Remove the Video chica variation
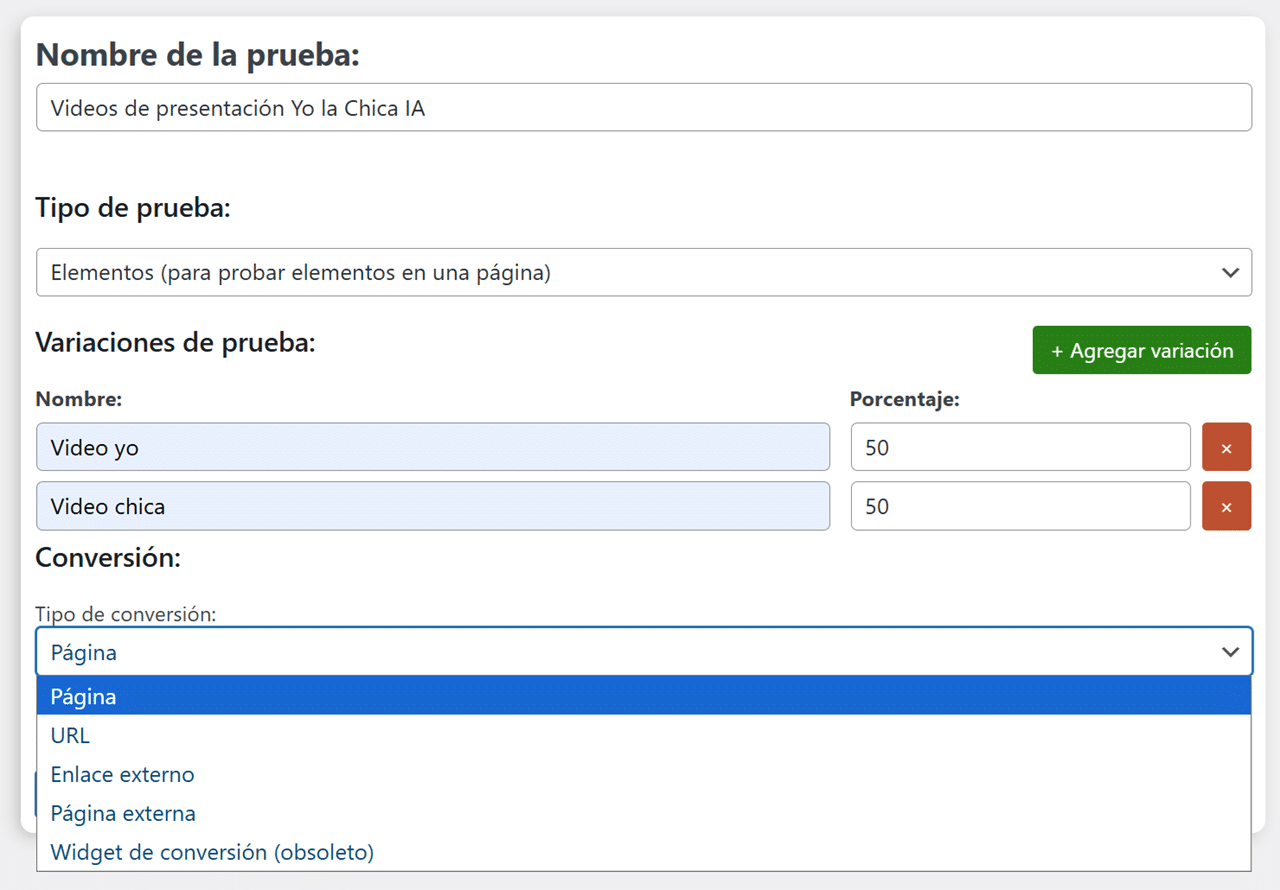 click(1226, 506)
